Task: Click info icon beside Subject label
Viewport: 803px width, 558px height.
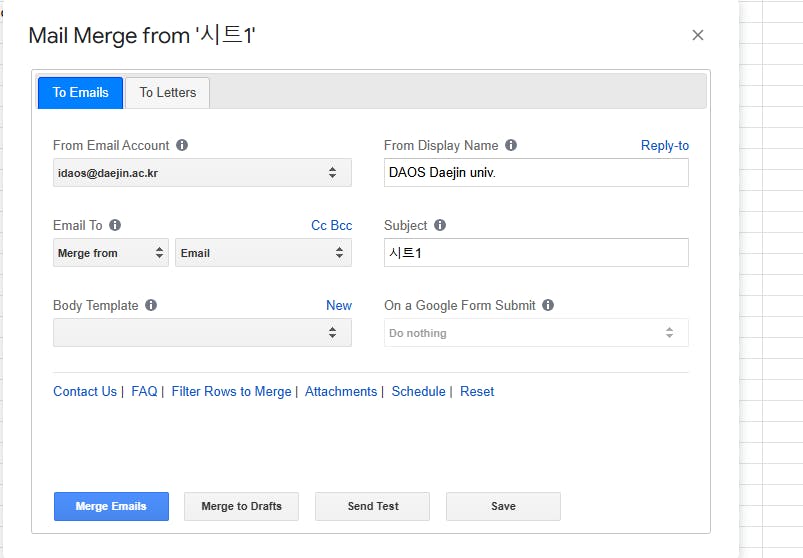Action: tap(440, 225)
